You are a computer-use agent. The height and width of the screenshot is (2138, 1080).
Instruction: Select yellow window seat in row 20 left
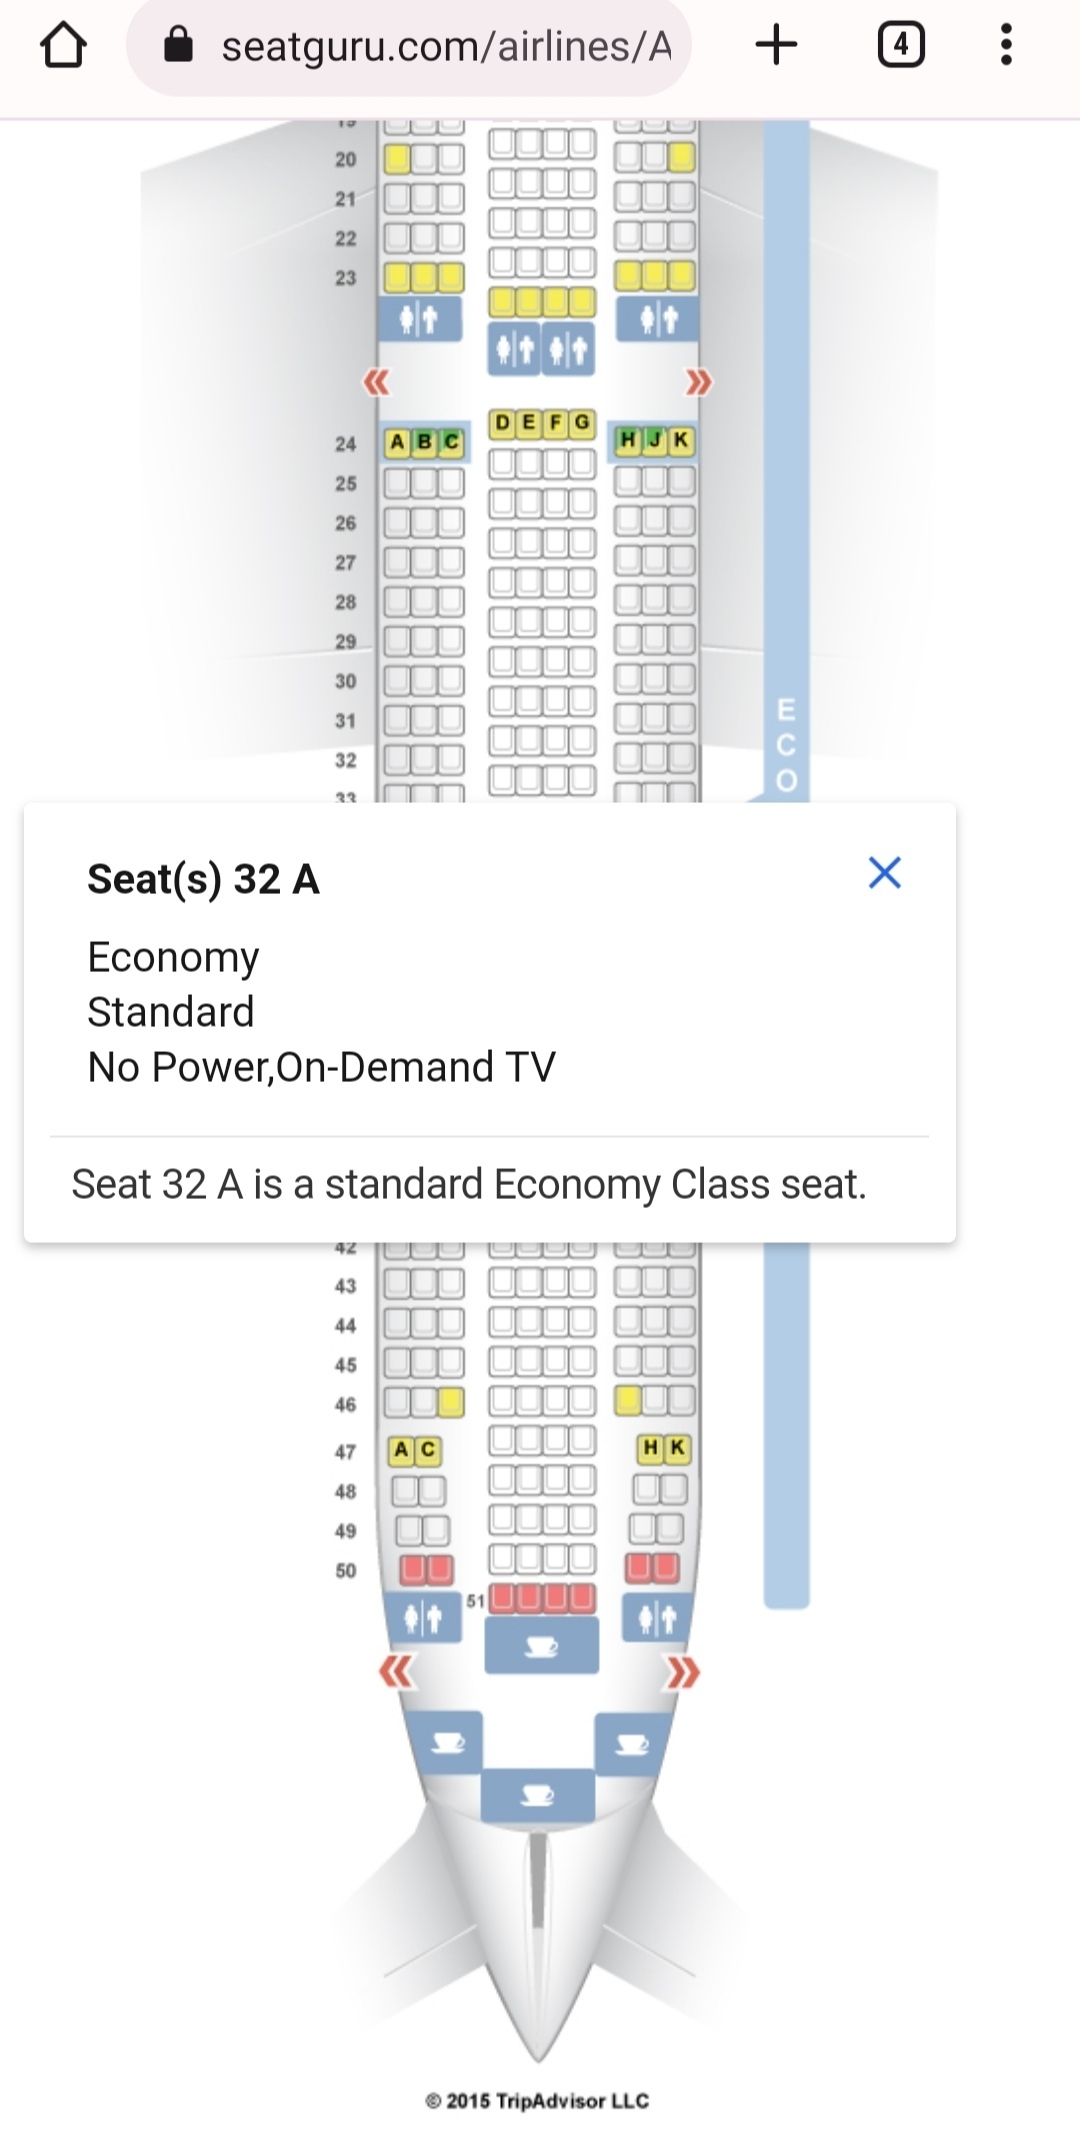398,158
